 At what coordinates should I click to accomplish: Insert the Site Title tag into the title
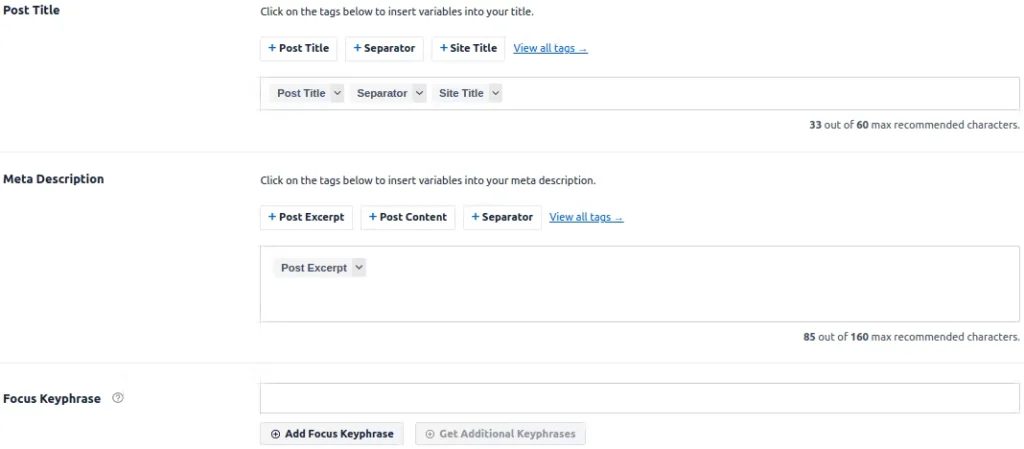(468, 48)
